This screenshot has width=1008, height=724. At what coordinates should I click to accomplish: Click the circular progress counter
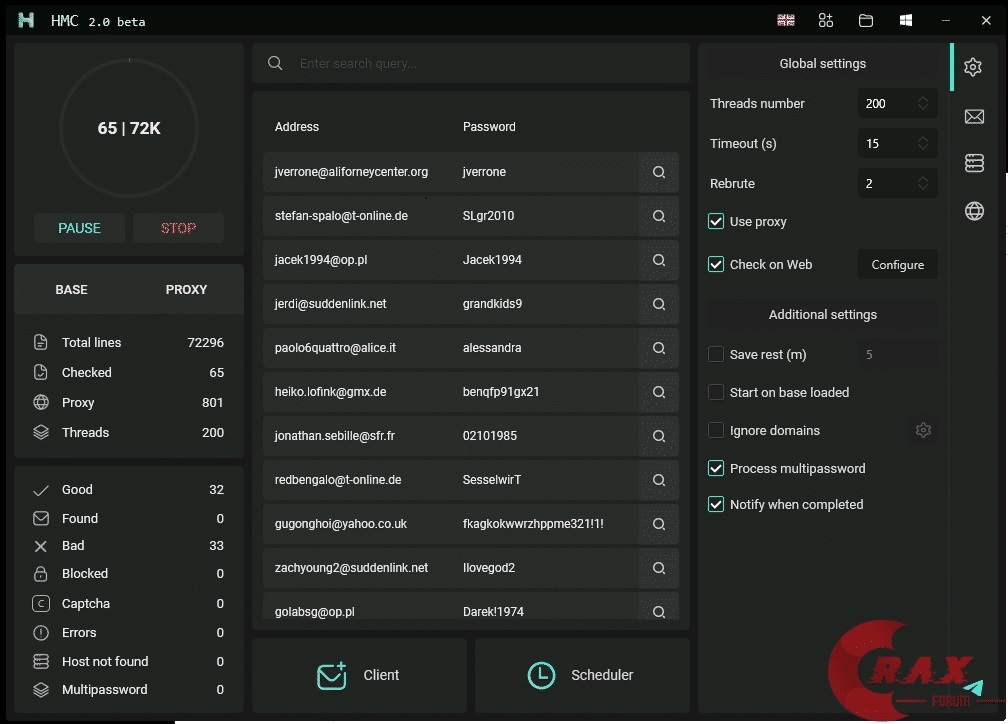[x=129, y=128]
